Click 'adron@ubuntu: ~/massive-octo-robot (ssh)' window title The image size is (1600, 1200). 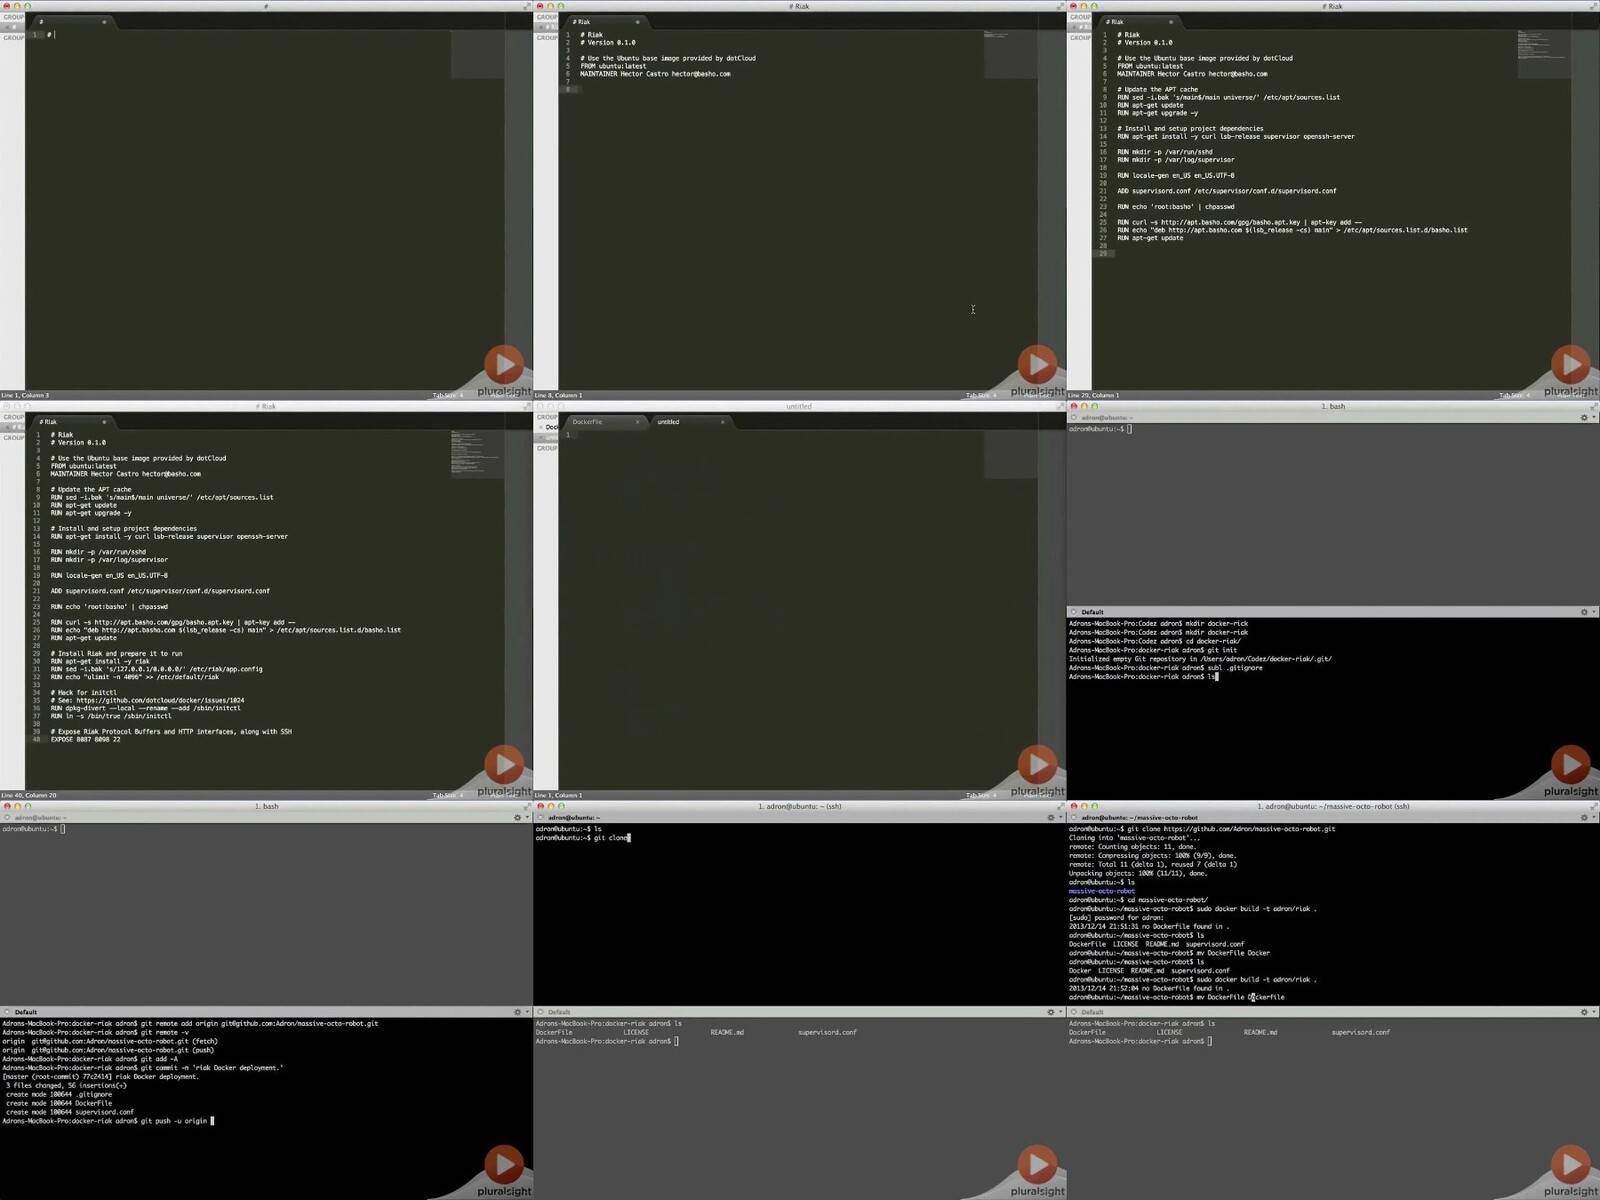coord(1333,806)
